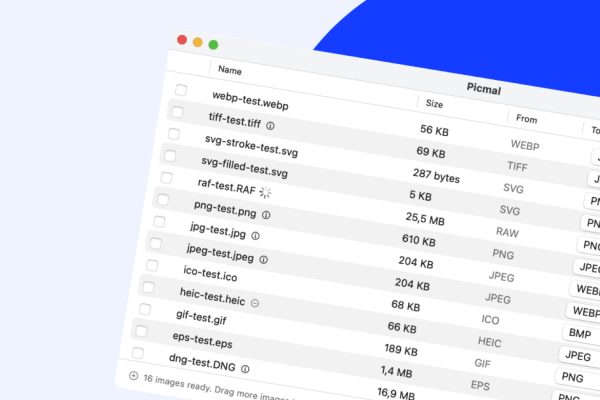Open the WEBP dropdown on the jpeg-test.jpeg row

point(584,312)
